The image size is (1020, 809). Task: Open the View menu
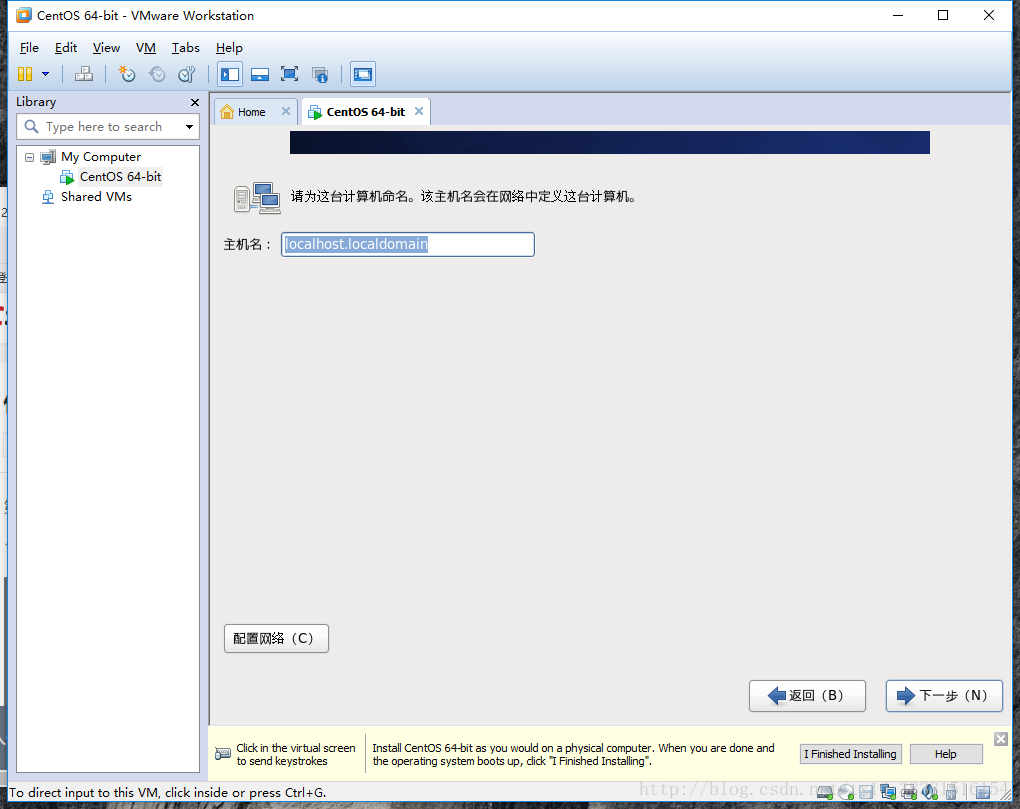[x=106, y=47]
